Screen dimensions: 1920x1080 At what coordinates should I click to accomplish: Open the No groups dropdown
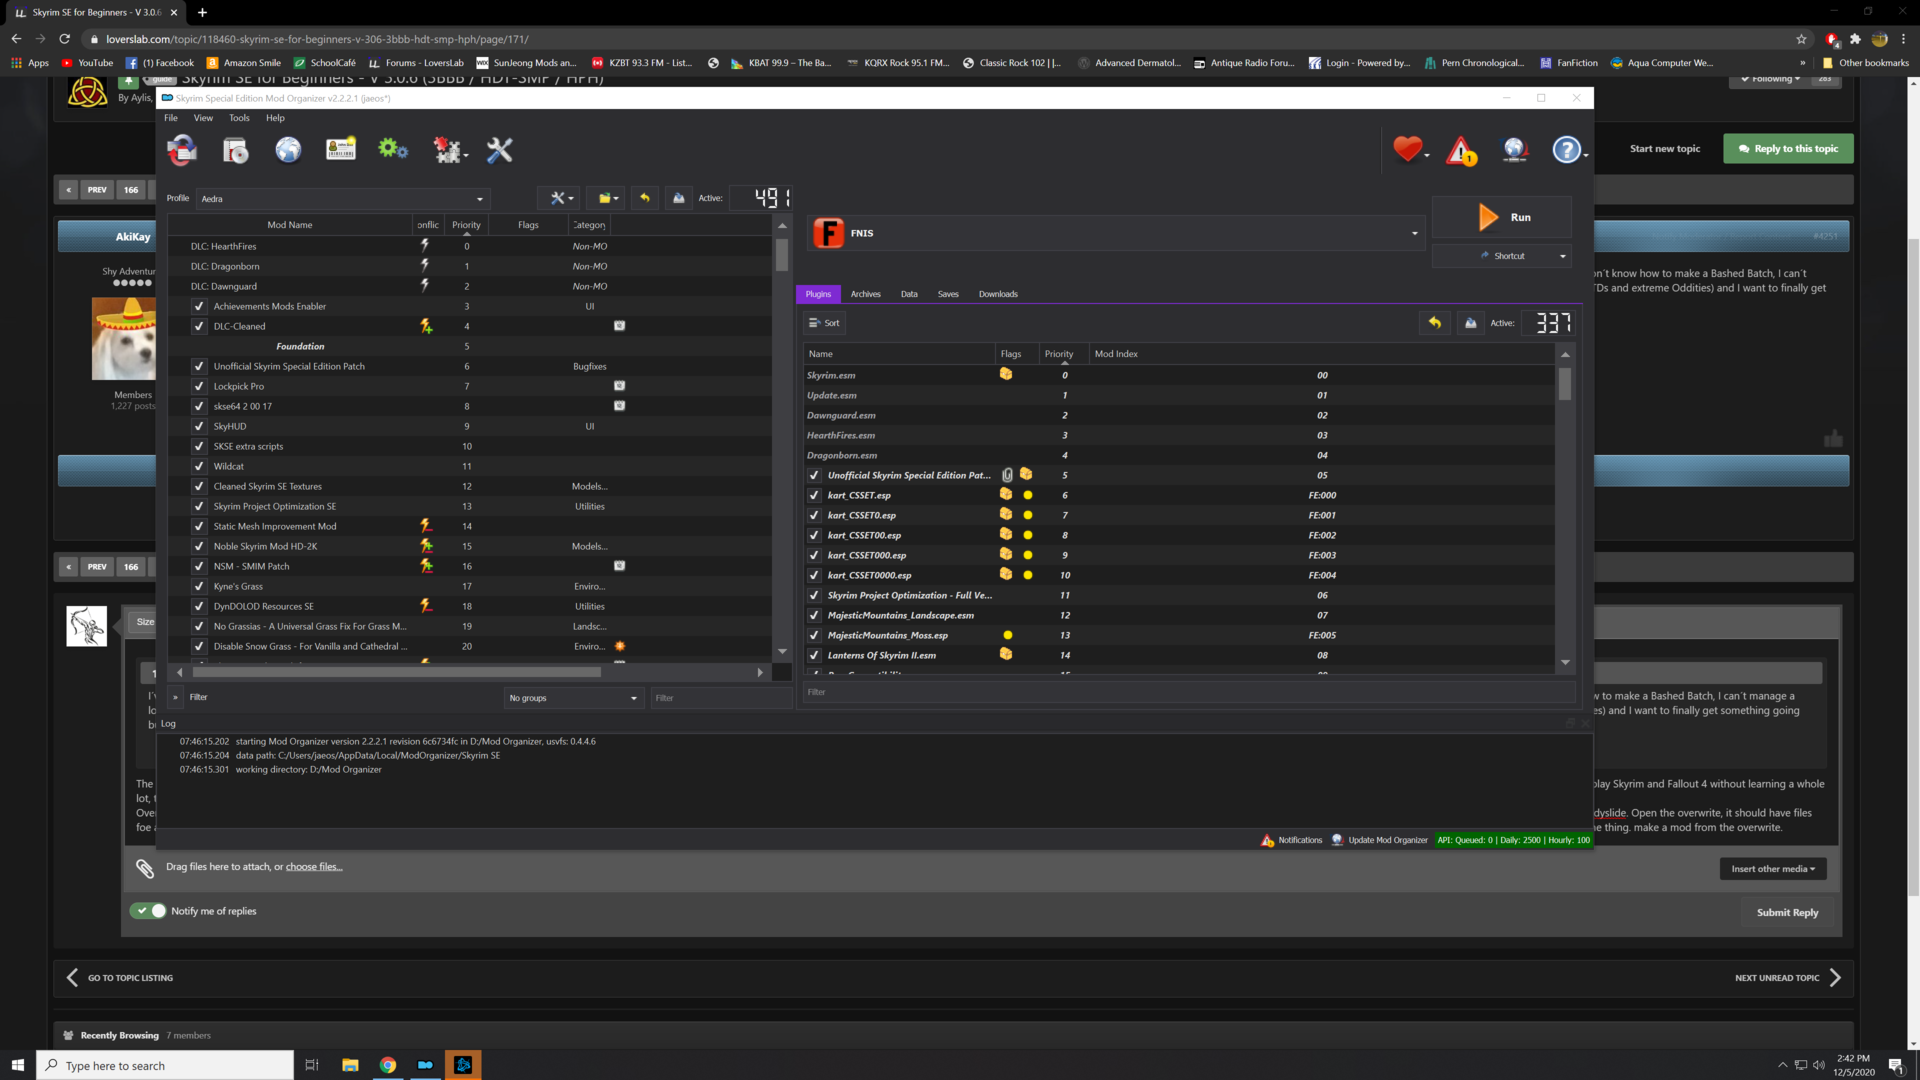(x=573, y=698)
